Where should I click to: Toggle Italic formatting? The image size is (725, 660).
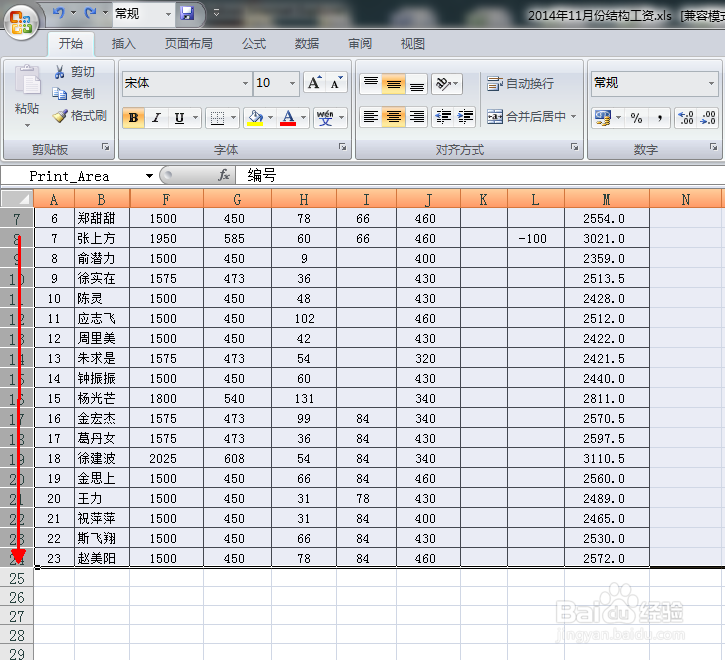pos(157,118)
